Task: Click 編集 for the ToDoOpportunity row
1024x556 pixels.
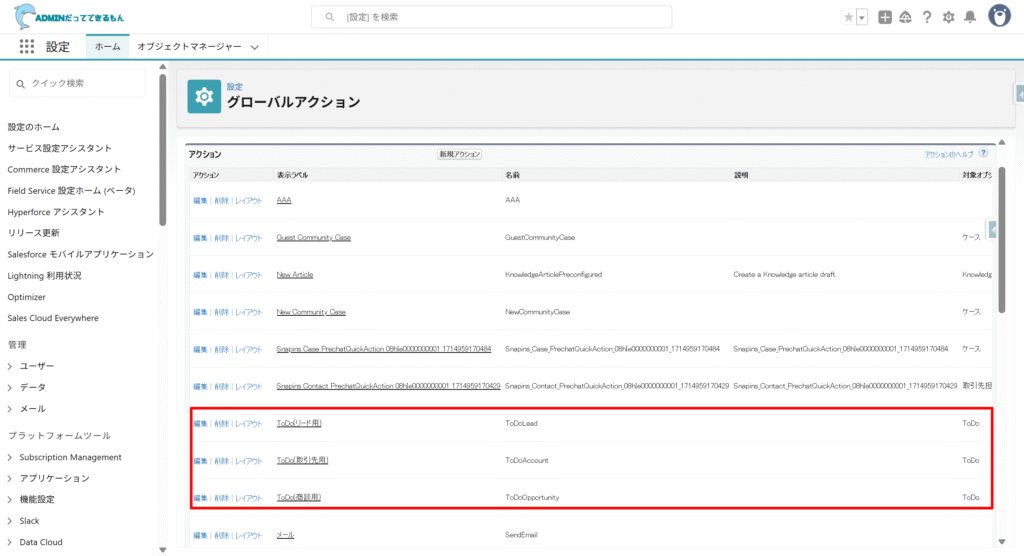Action: (200, 498)
